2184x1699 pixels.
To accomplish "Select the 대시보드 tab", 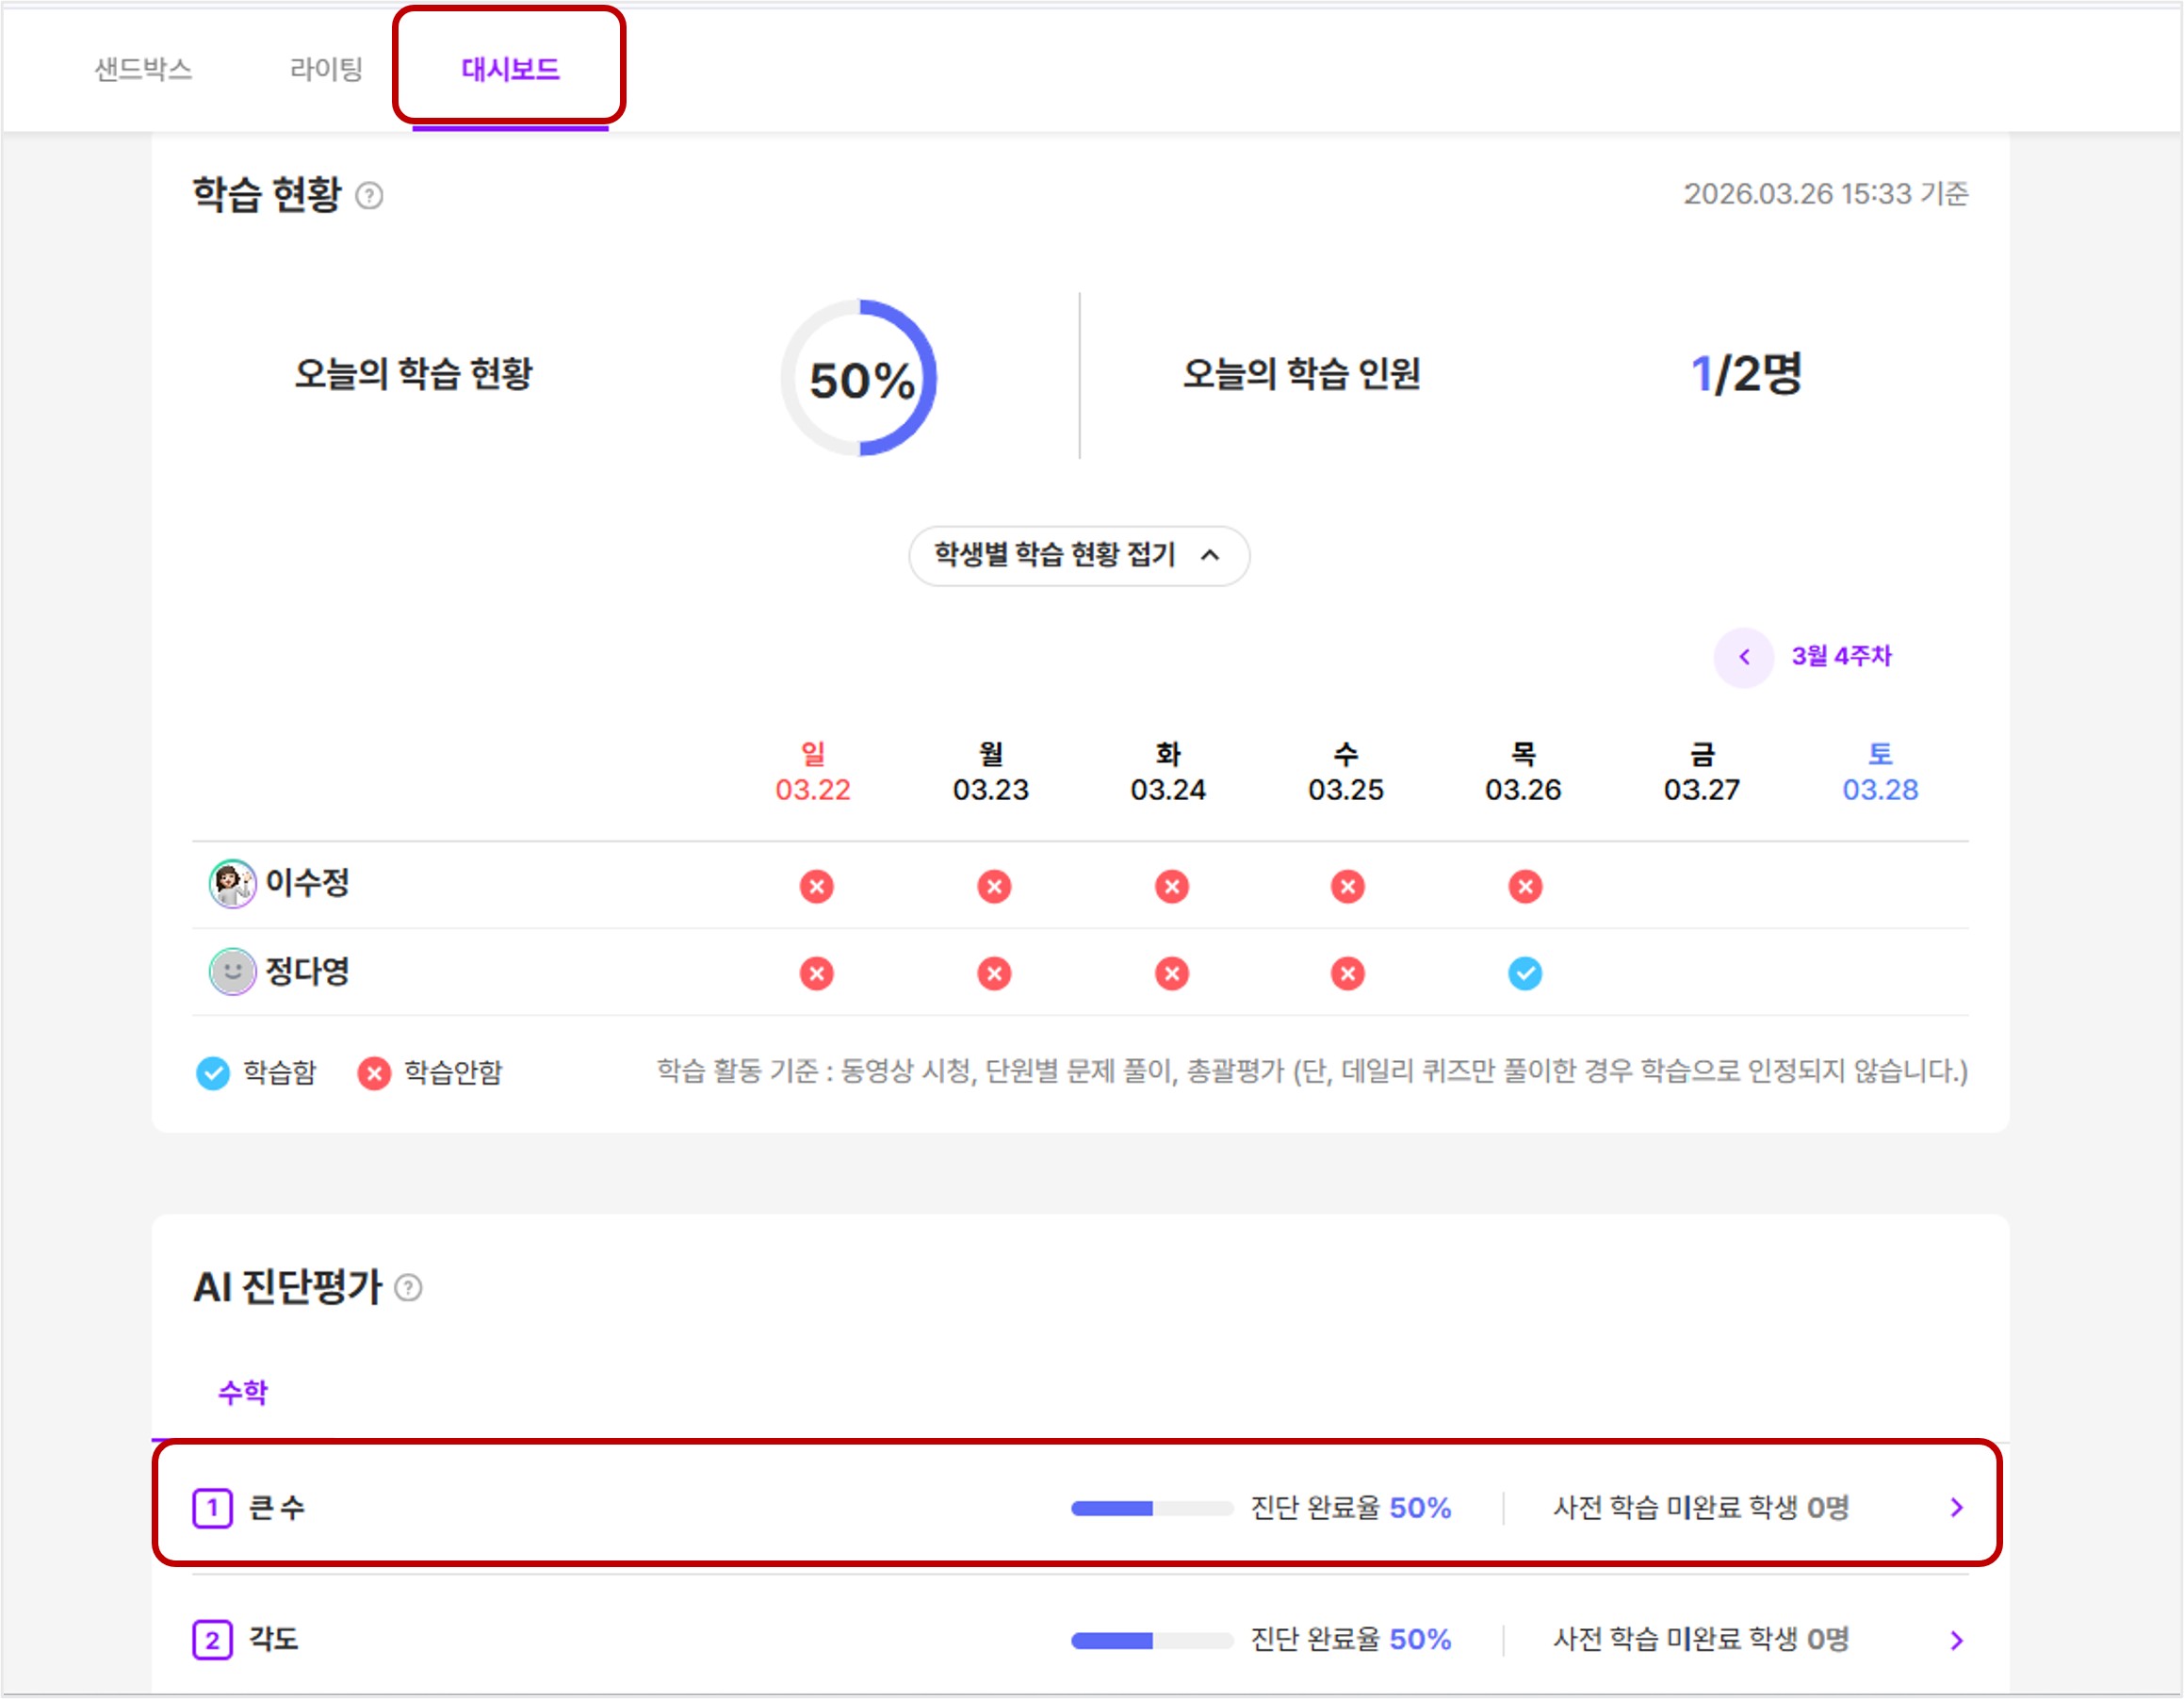I will 510,69.
